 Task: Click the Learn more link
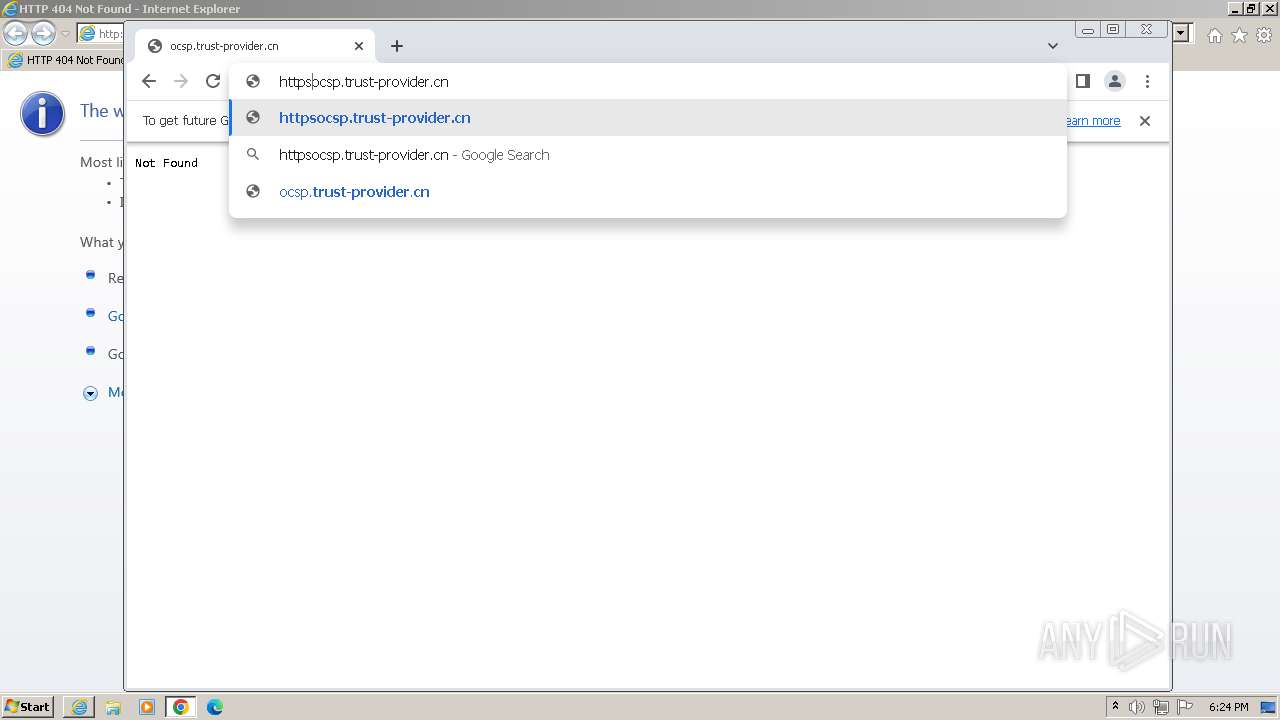(x=1093, y=121)
